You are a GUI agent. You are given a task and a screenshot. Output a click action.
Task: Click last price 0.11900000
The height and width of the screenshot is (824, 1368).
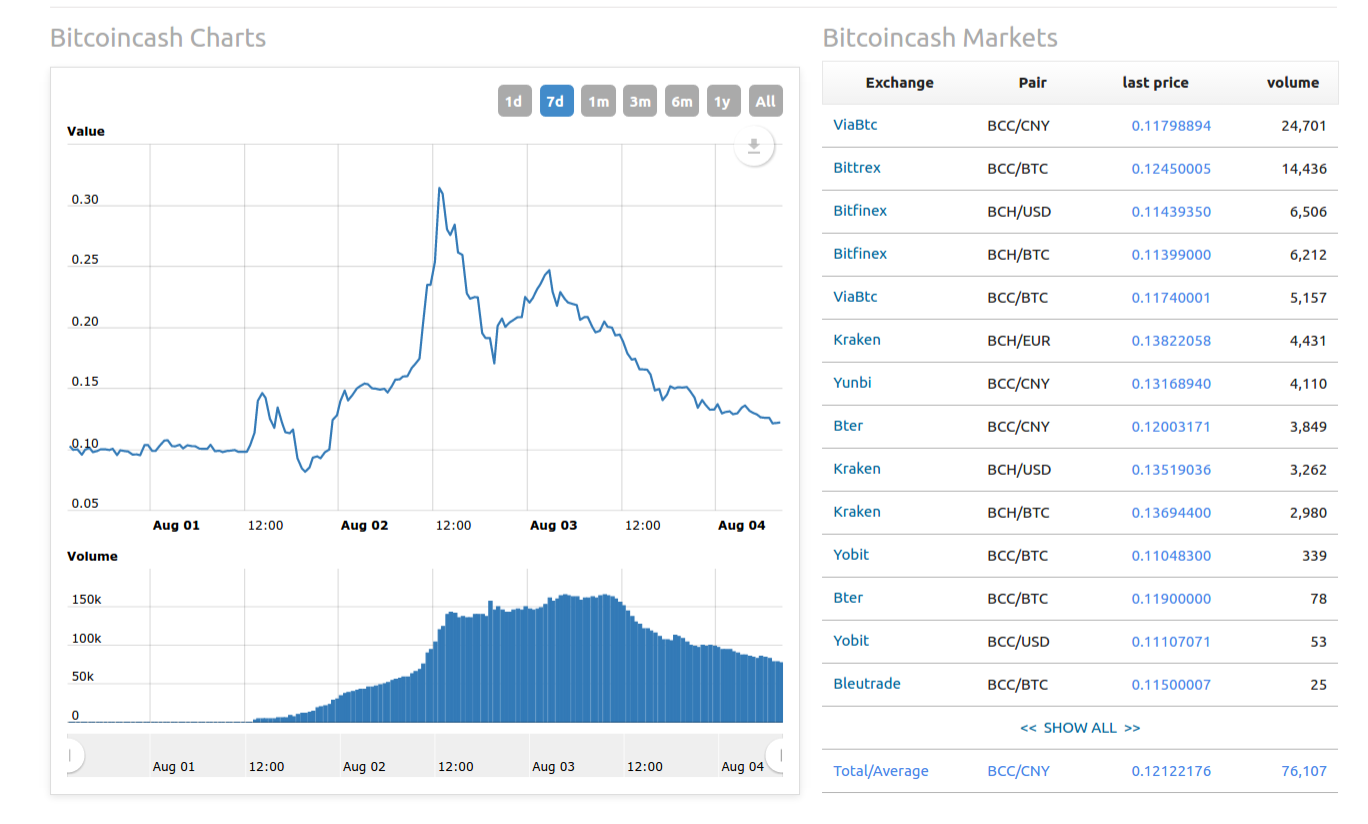pos(1171,599)
